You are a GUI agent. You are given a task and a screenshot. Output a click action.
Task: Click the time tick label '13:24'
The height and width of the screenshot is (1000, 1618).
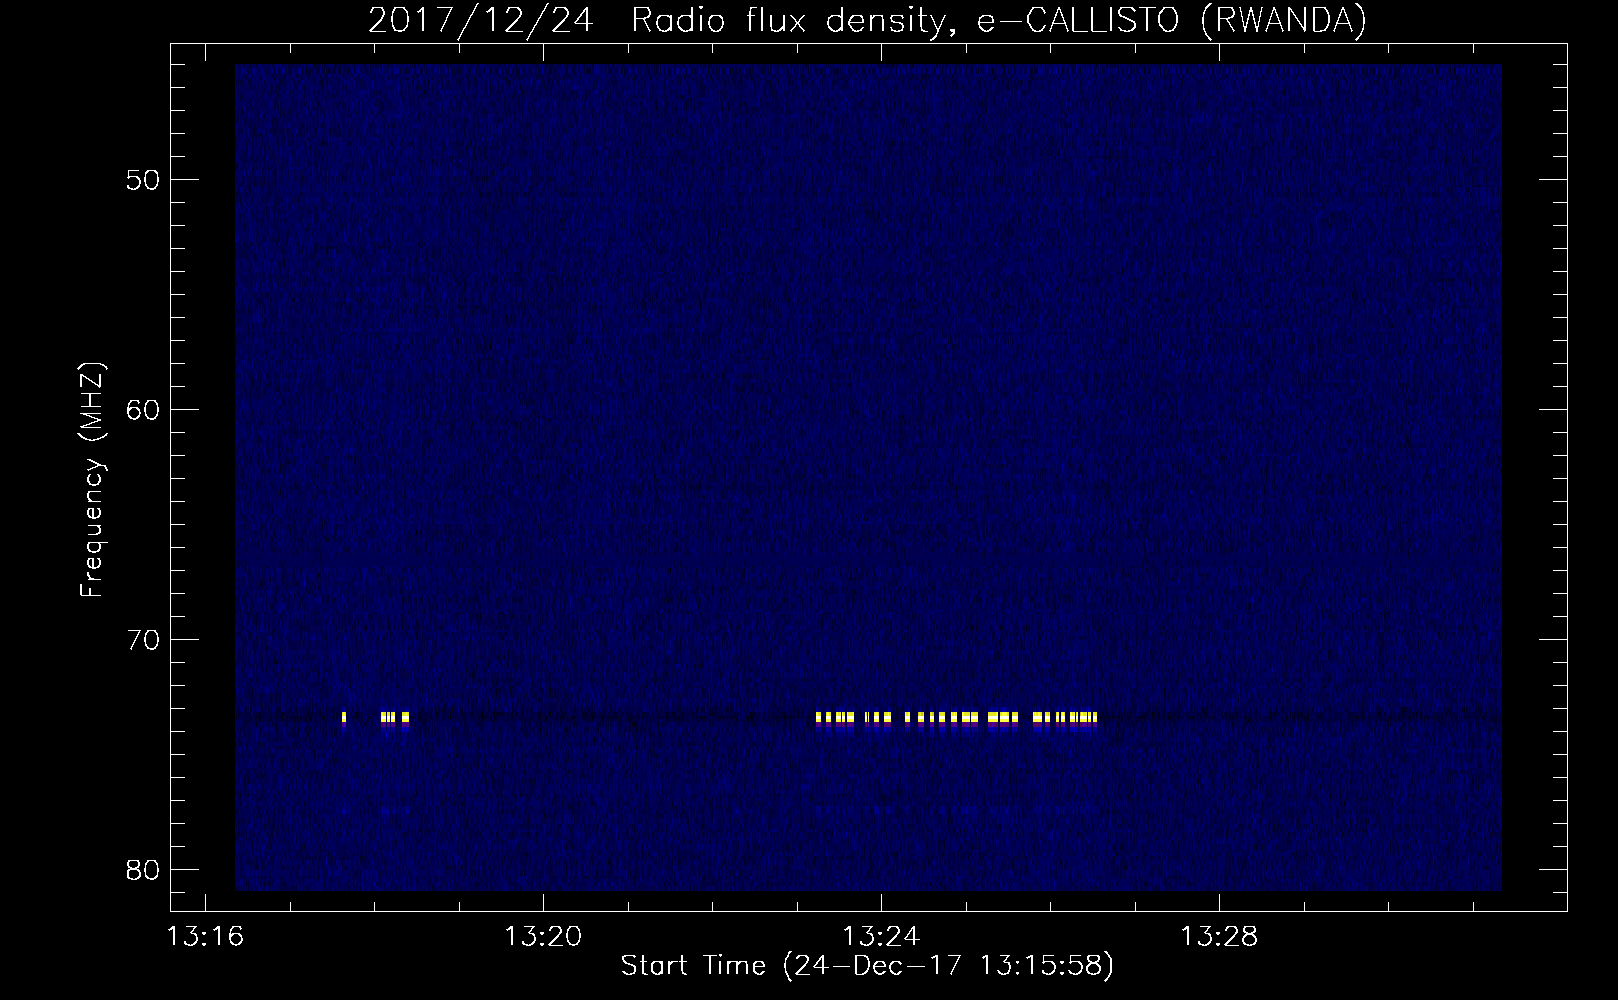(881, 937)
